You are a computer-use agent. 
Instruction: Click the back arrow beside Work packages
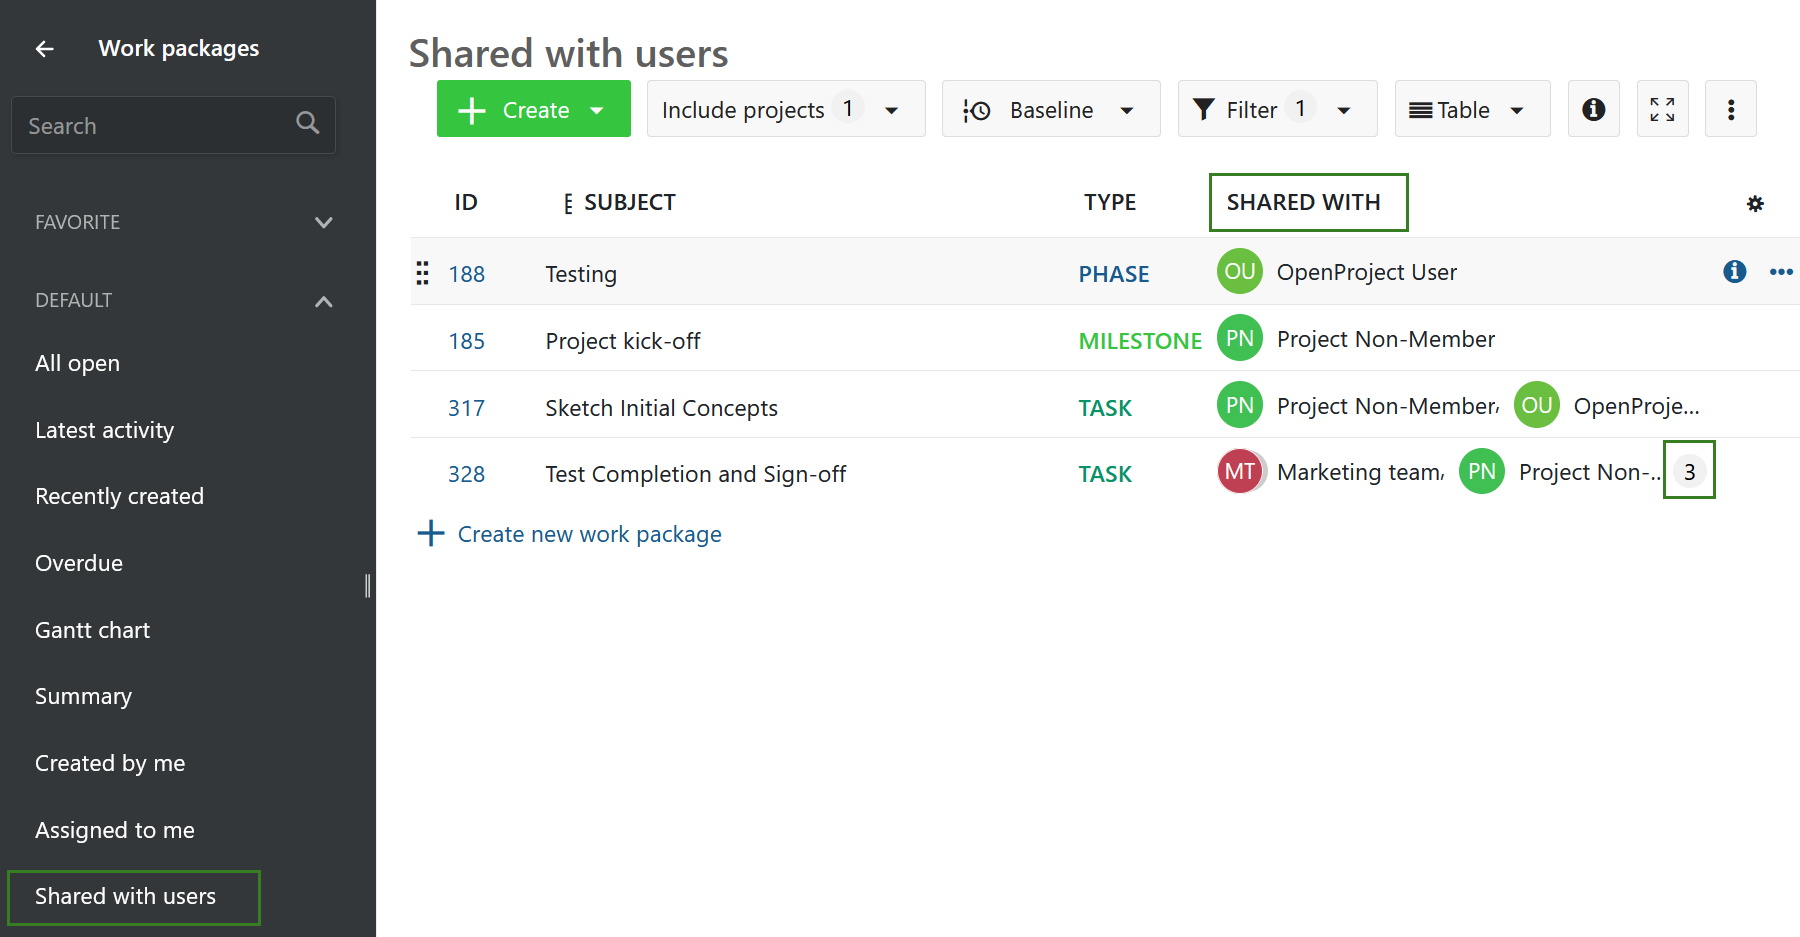[45, 49]
